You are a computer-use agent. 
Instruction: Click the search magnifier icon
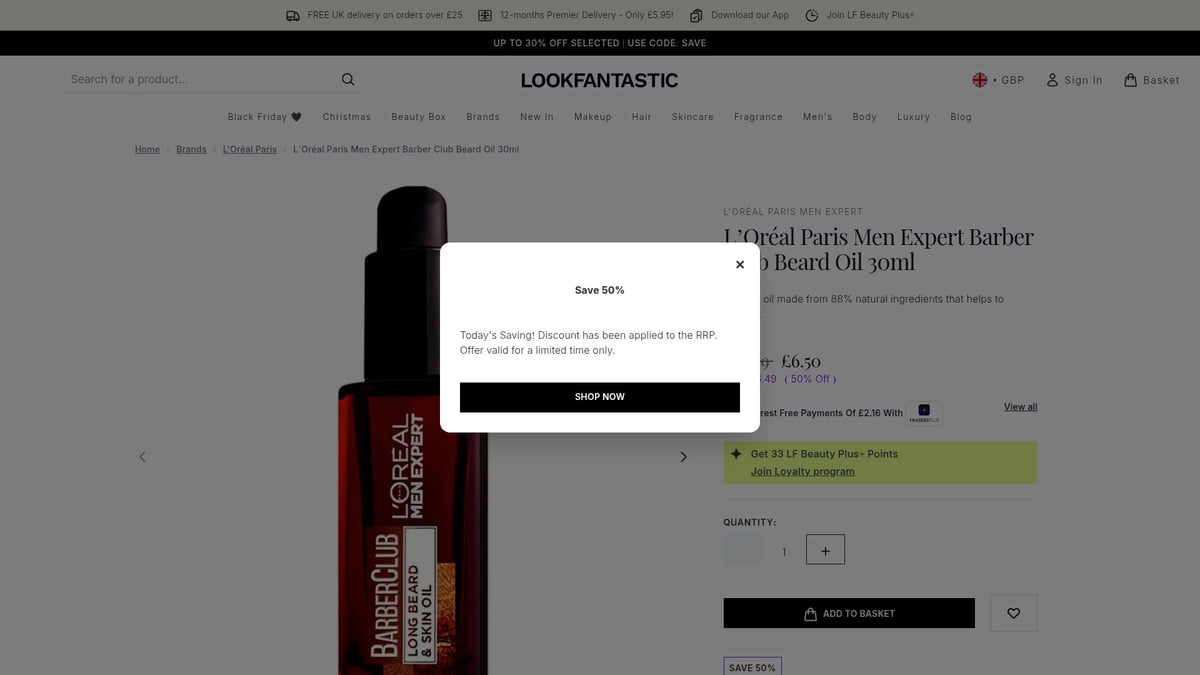click(347, 79)
